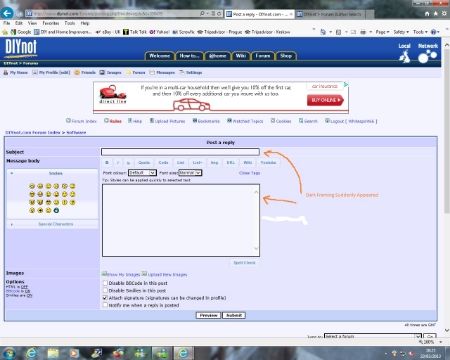Click the AdChoices icon on the banner ad
Screen dimensions: 450x360
(346, 85)
